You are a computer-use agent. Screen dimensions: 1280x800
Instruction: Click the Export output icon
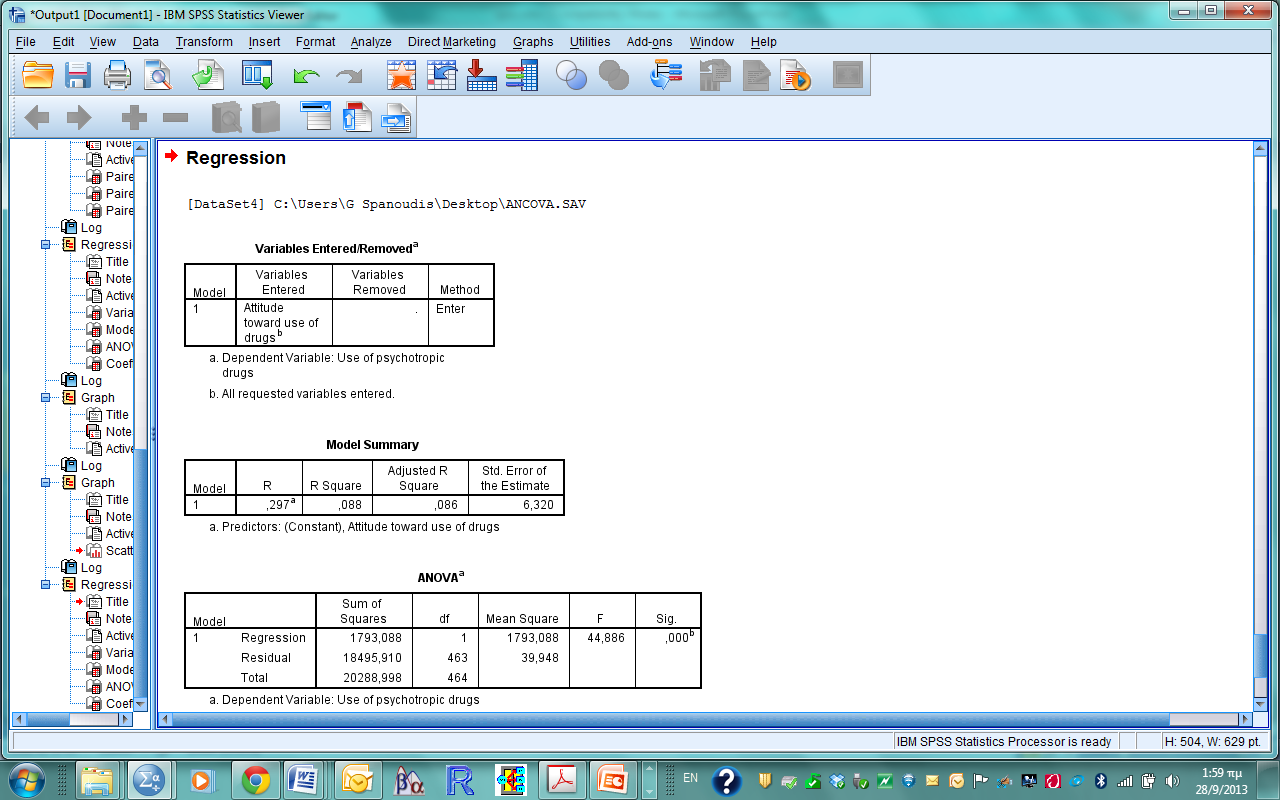[x=208, y=75]
